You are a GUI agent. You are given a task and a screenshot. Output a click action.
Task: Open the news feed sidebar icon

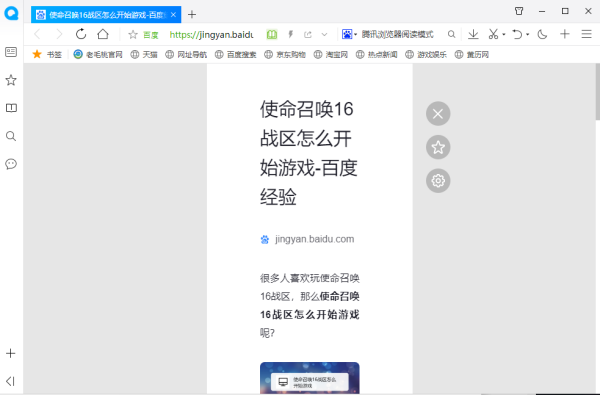pos(11,52)
